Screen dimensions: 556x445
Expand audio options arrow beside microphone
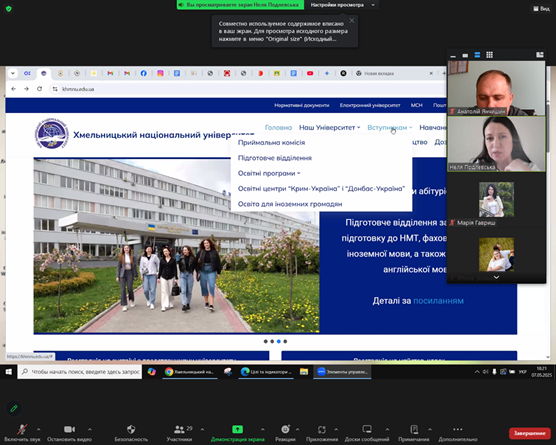[39, 429]
